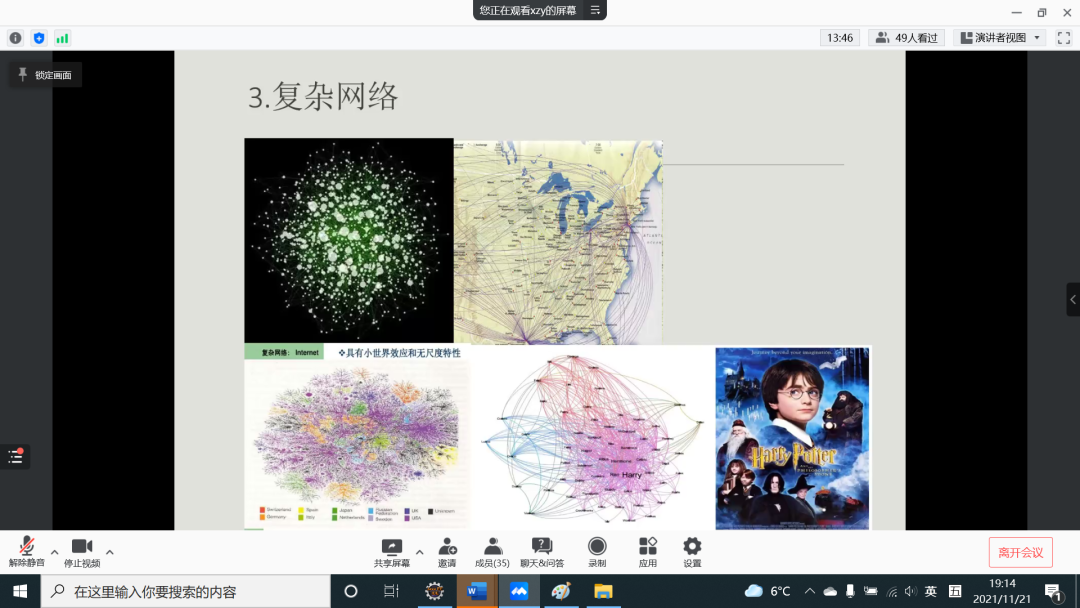Stop video using 停止视频

(x=82, y=551)
